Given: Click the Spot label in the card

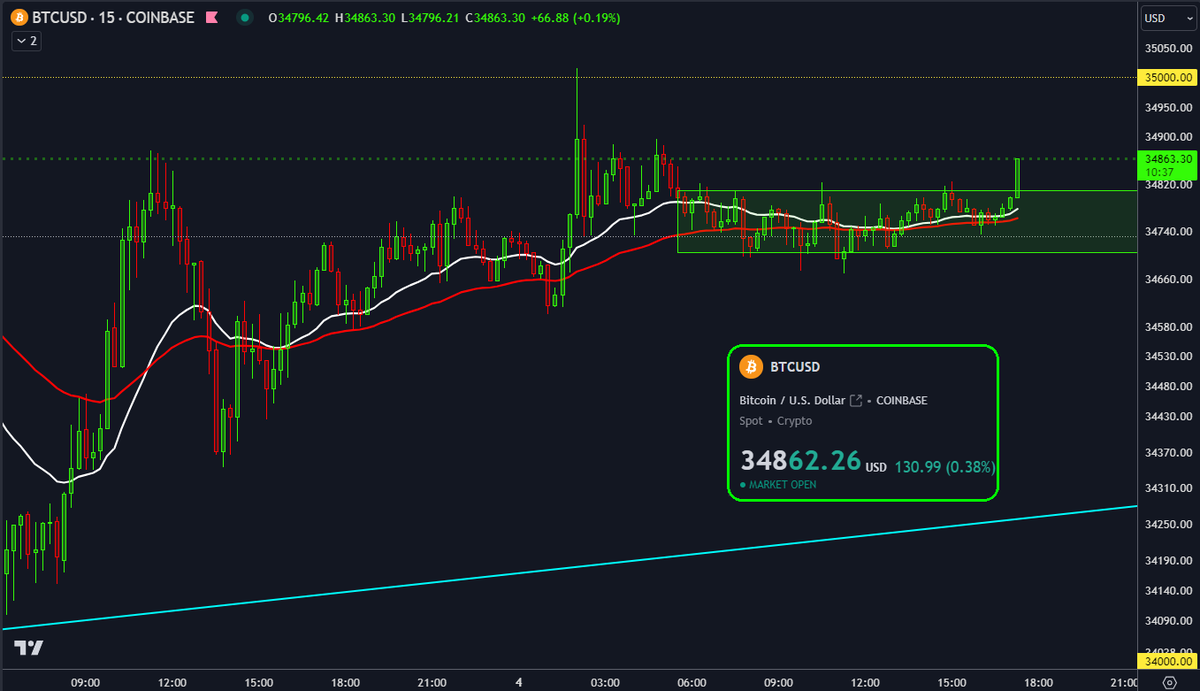Looking at the screenshot, I should [x=750, y=421].
